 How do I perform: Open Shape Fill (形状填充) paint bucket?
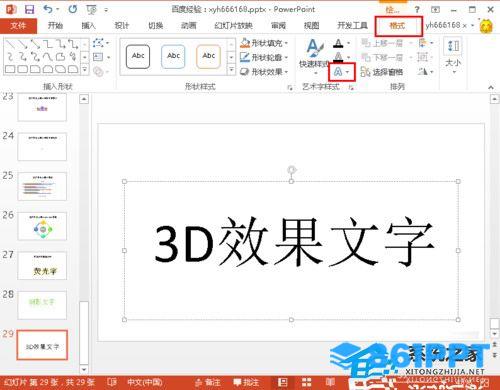(245, 43)
